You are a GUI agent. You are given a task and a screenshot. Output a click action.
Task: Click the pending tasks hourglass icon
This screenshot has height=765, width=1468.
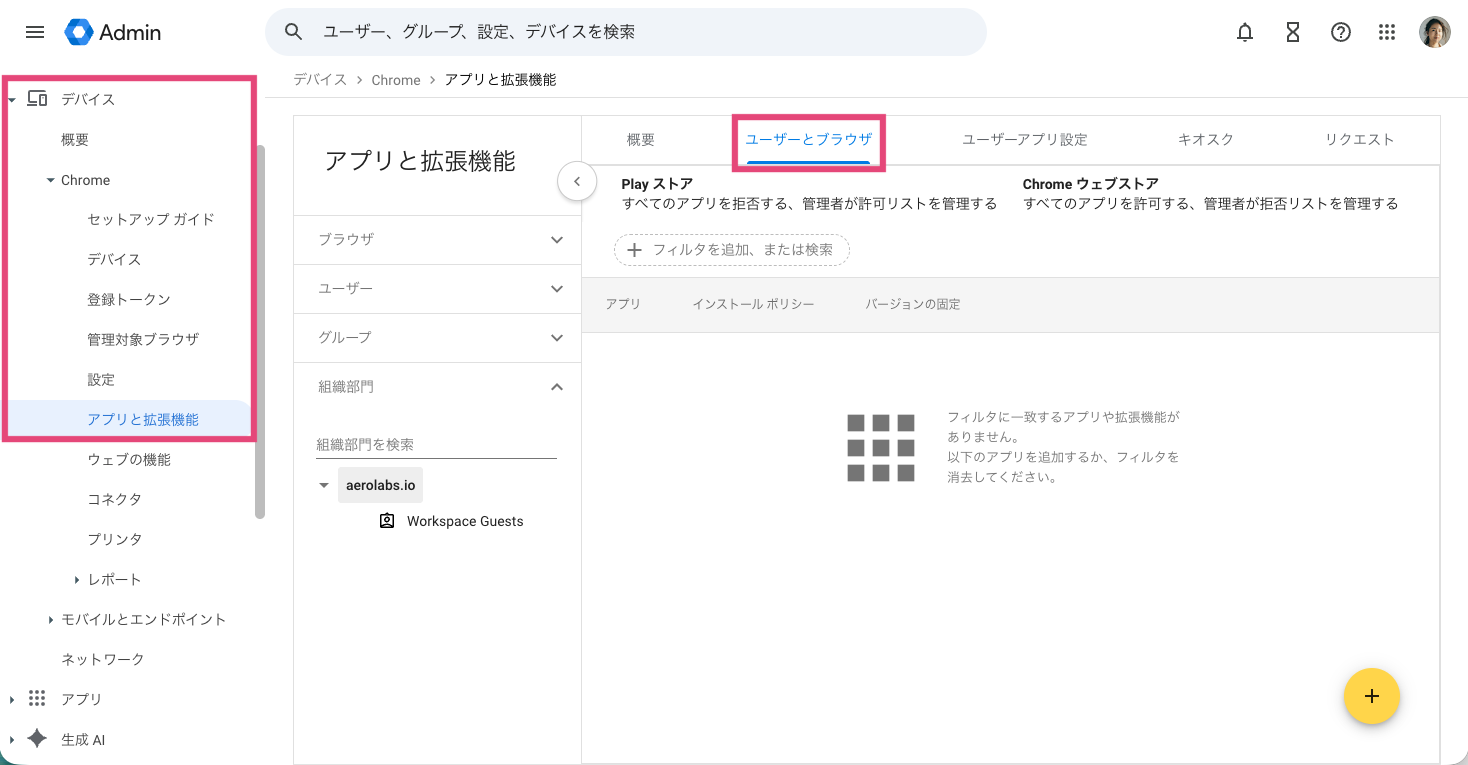1292,32
